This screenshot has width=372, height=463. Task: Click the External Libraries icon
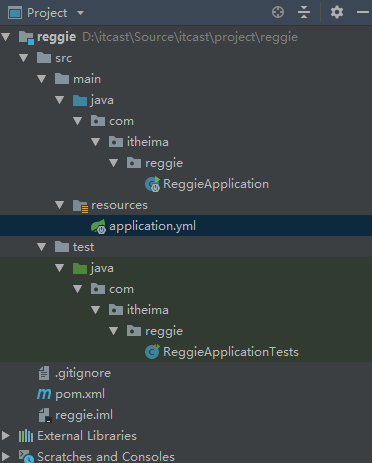(x=26, y=436)
